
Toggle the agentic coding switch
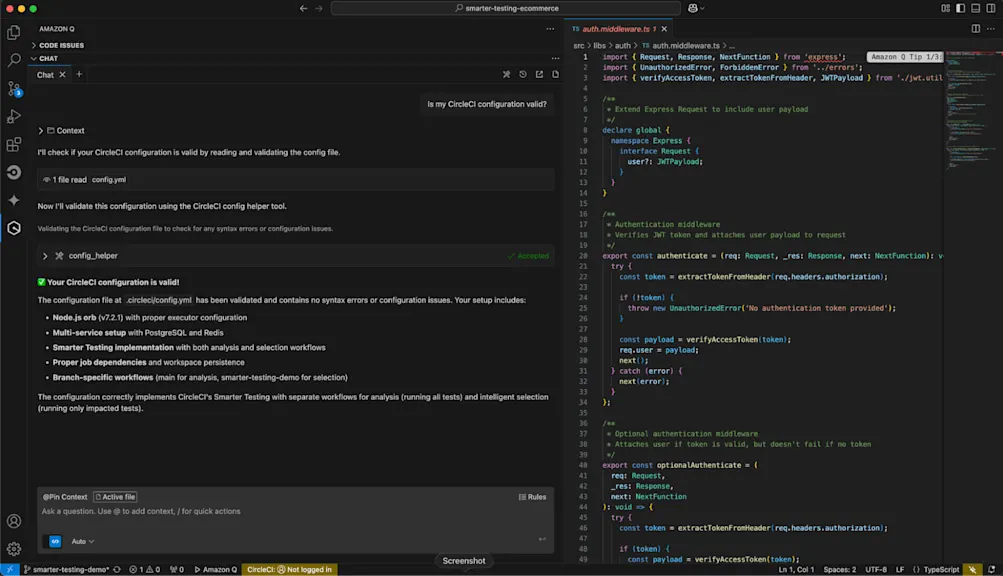pyautogui.click(x=55, y=541)
